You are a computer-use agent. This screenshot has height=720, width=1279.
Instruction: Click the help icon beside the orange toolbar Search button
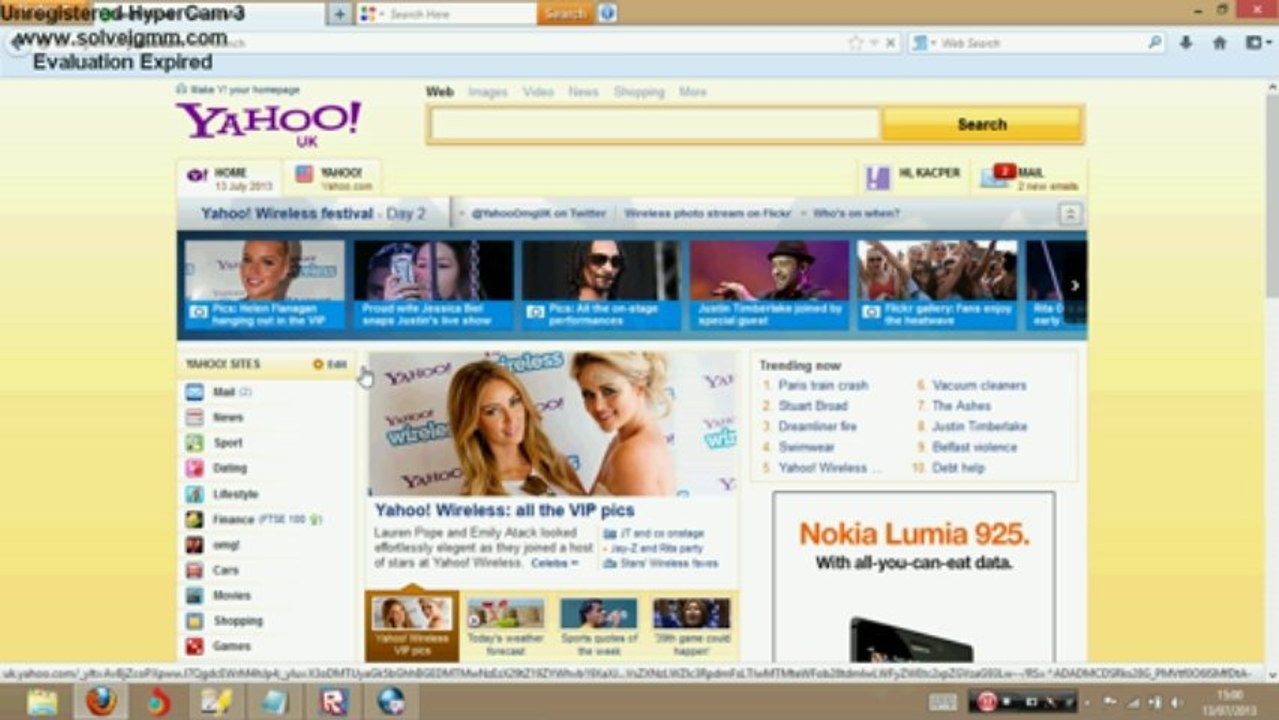coord(606,14)
